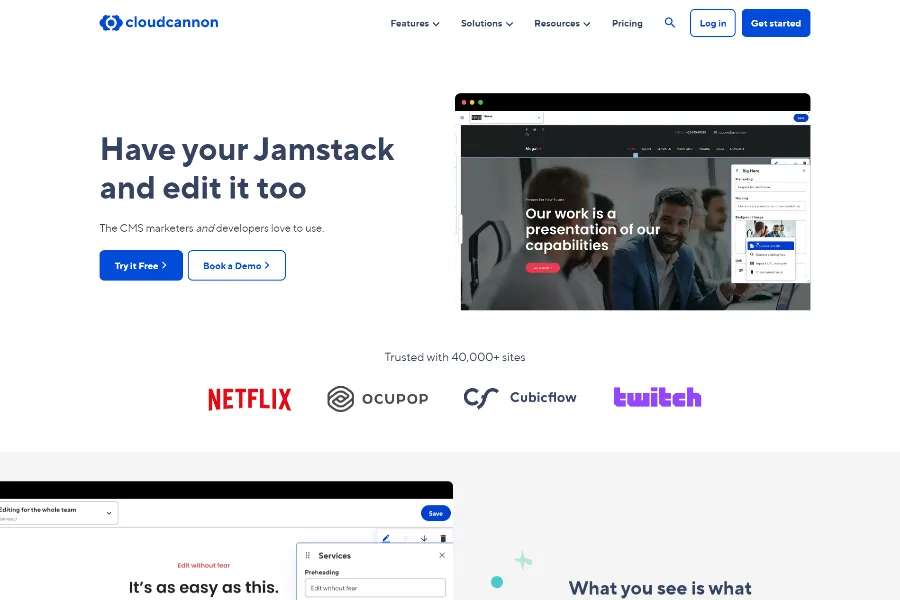Grab the Services panel drag handle

point(308,556)
